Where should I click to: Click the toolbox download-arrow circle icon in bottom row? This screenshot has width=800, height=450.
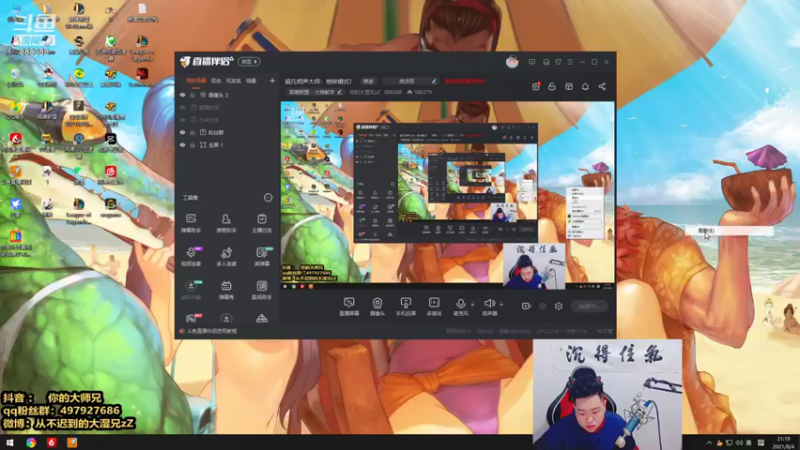(226, 318)
